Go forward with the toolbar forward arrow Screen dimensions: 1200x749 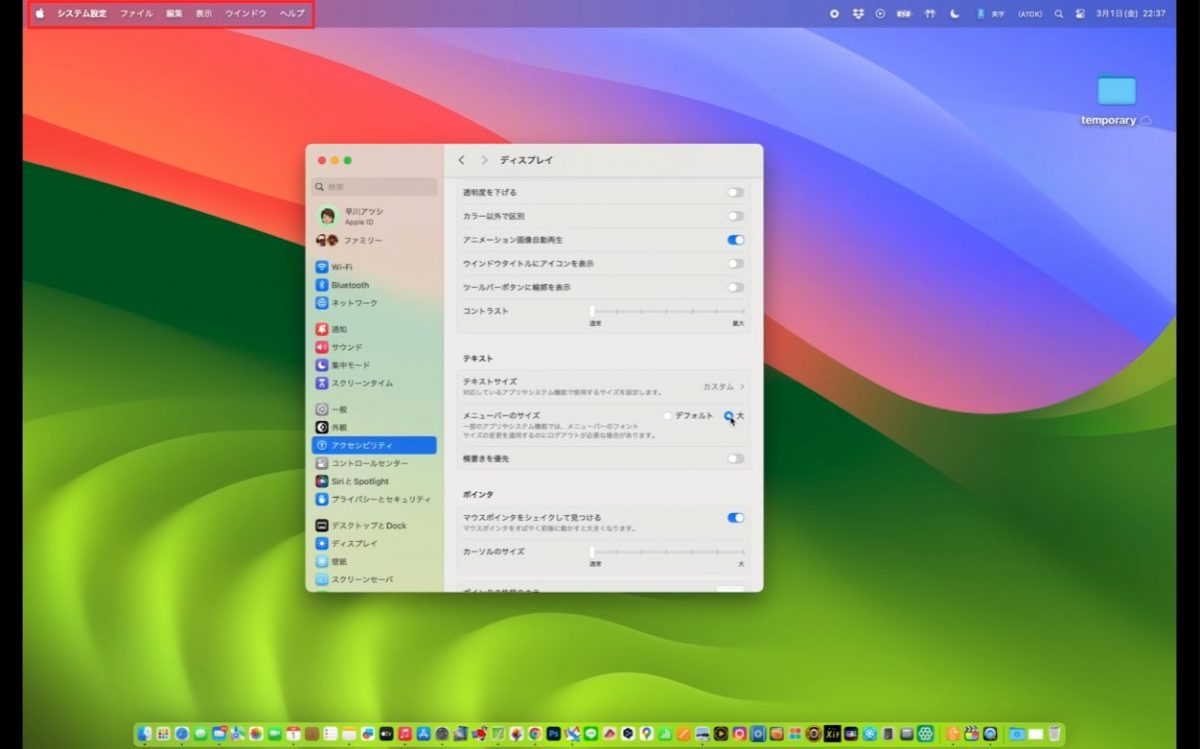click(x=484, y=160)
